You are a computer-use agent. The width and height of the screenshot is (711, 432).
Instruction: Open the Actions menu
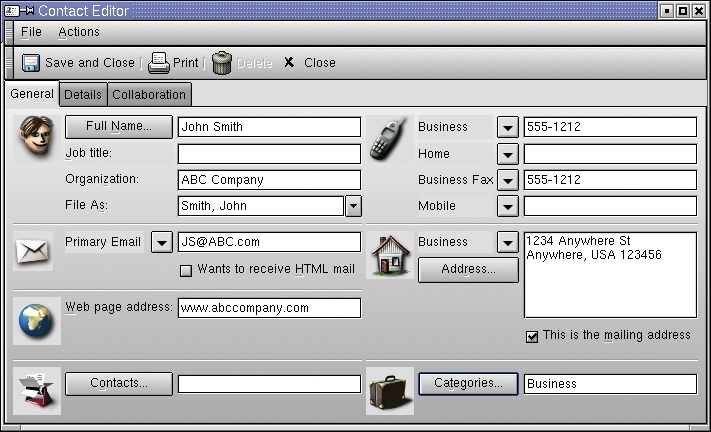coord(79,32)
